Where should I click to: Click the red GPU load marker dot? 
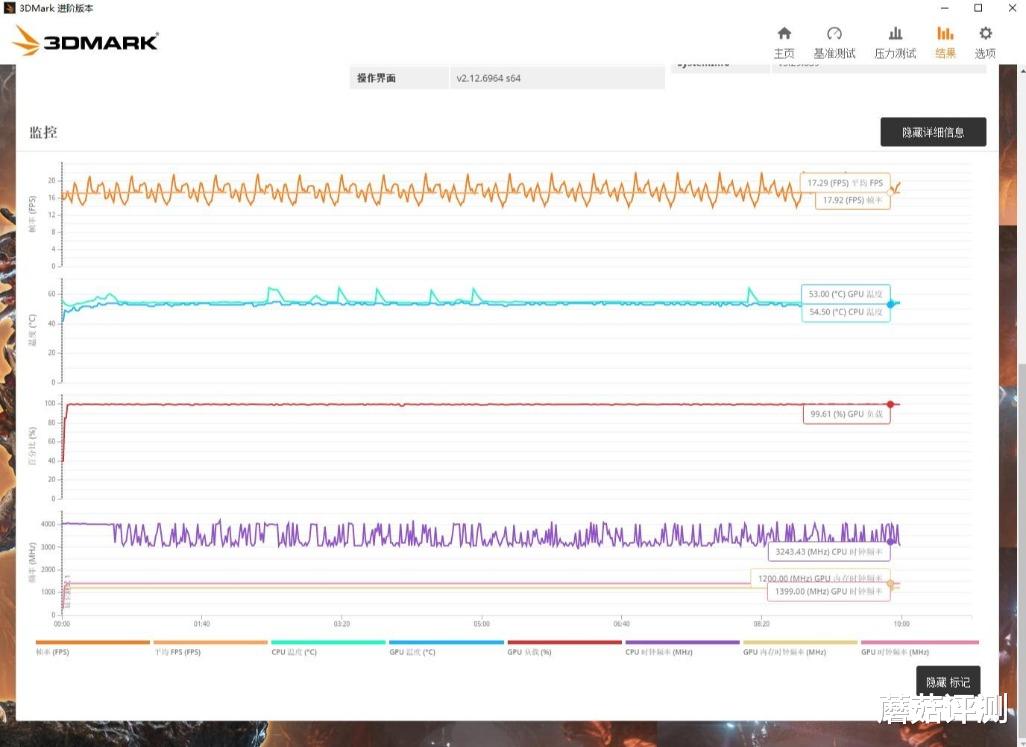point(891,404)
